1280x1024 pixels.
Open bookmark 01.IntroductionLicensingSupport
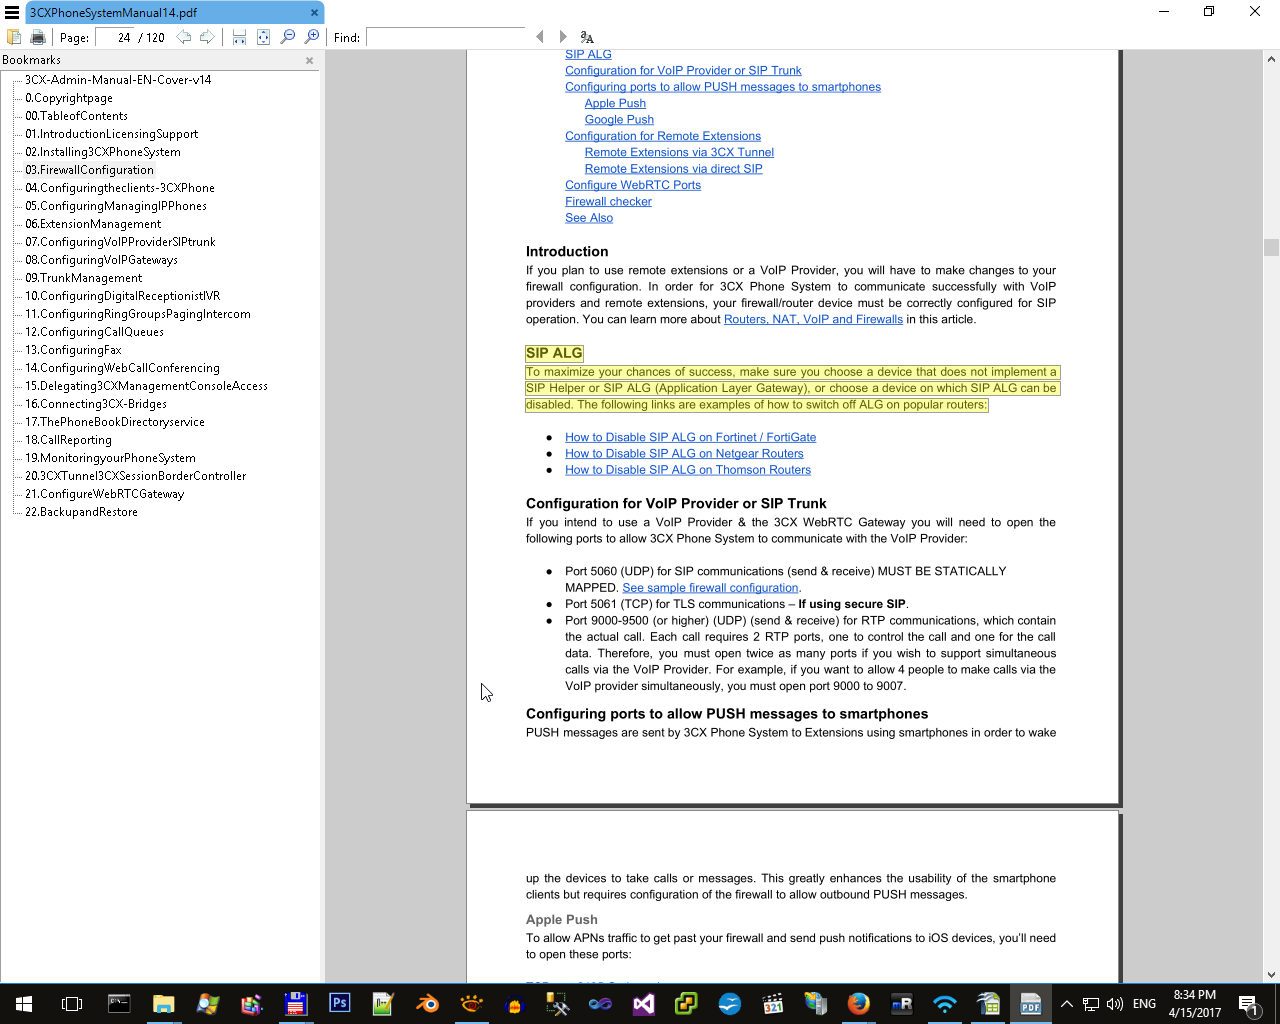[x=112, y=134]
